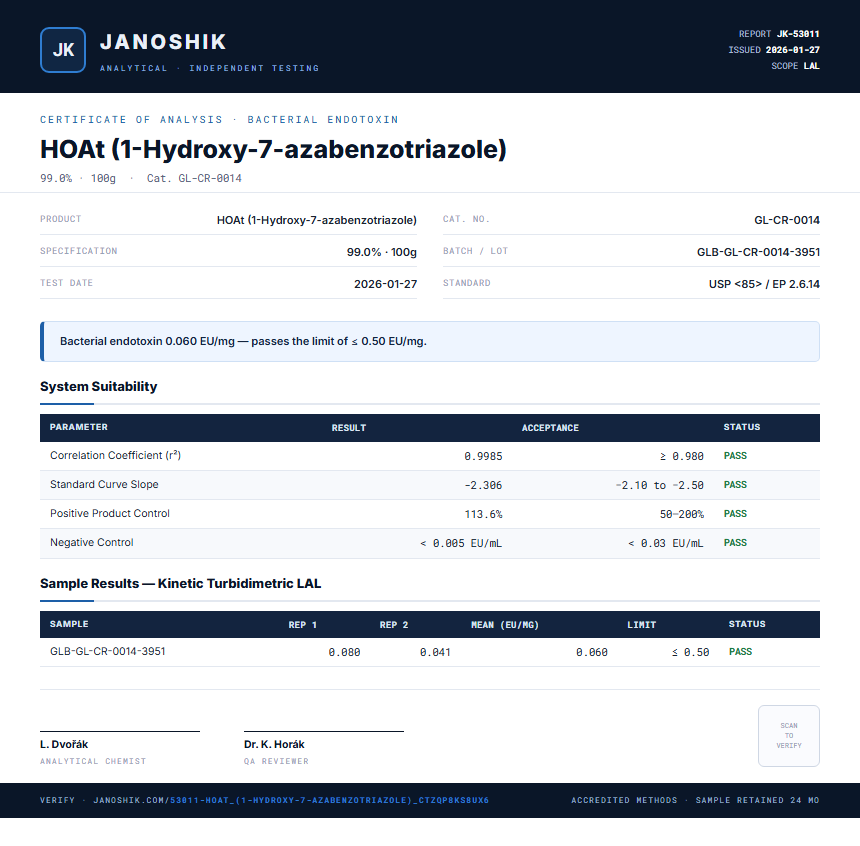Select the correlation result 0.9985

[x=483, y=456]
